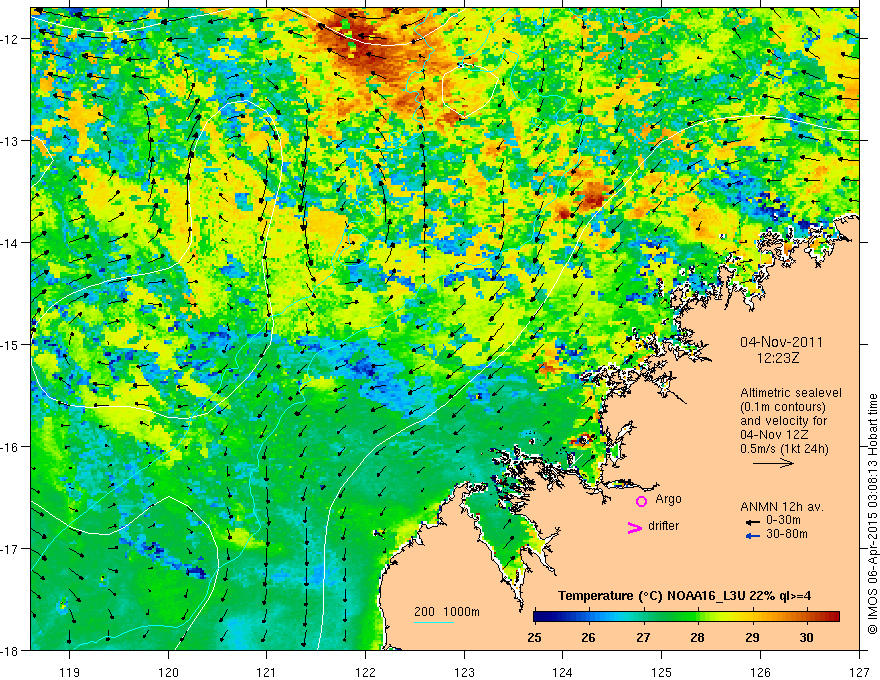The image size is (880, 680).
Task: Click the cyan 200 1000m depth contour line sample
Action: point(434,622)
